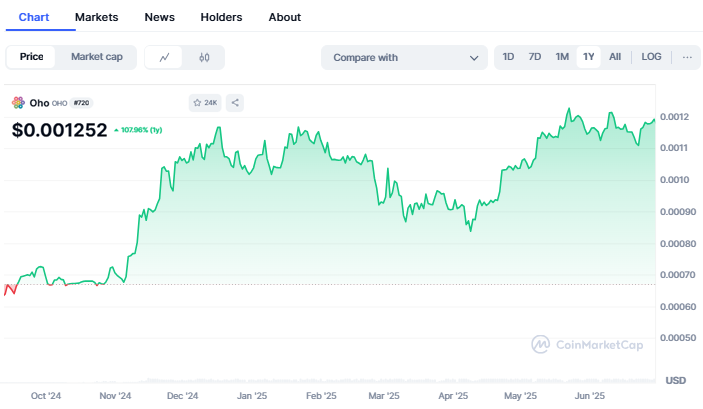703x409 pixels.
Task: Enable LOG scale on chart
Action: tap(651, 57)
